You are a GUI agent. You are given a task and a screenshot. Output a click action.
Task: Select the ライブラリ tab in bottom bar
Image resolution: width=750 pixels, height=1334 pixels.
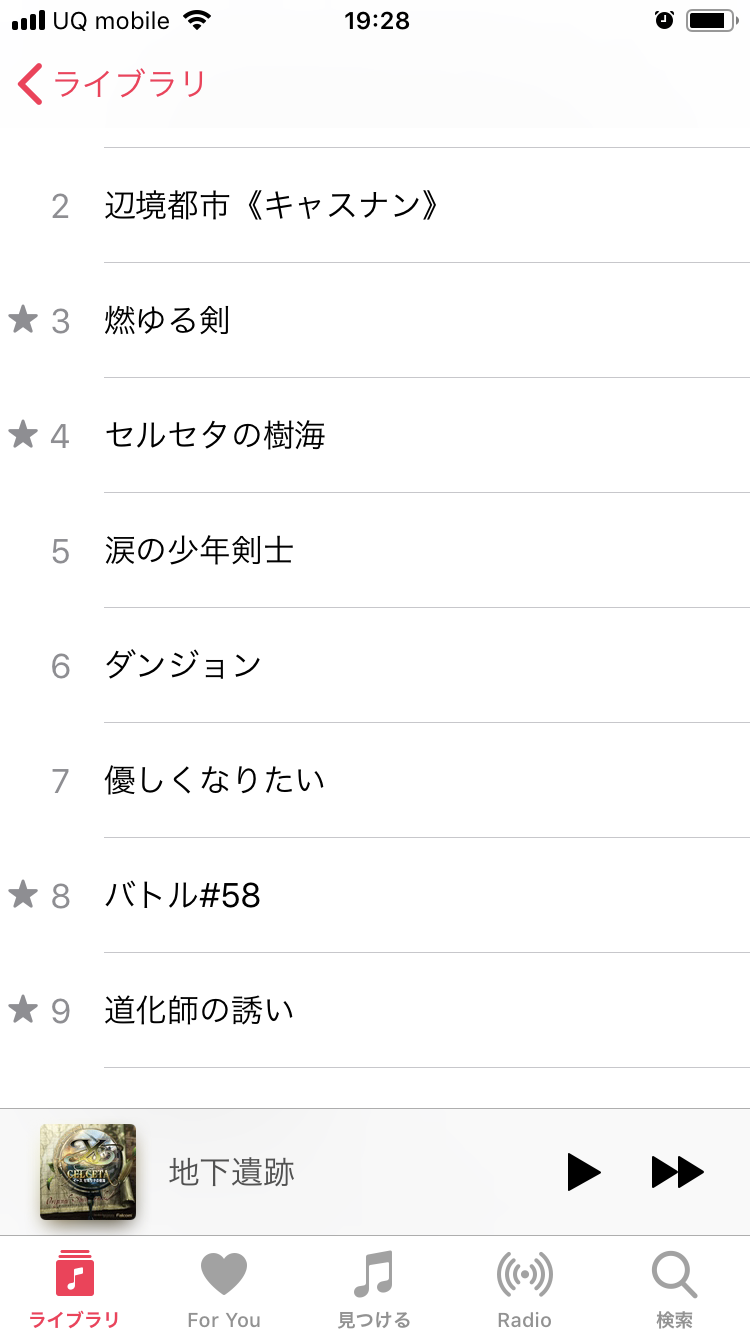75,1290
